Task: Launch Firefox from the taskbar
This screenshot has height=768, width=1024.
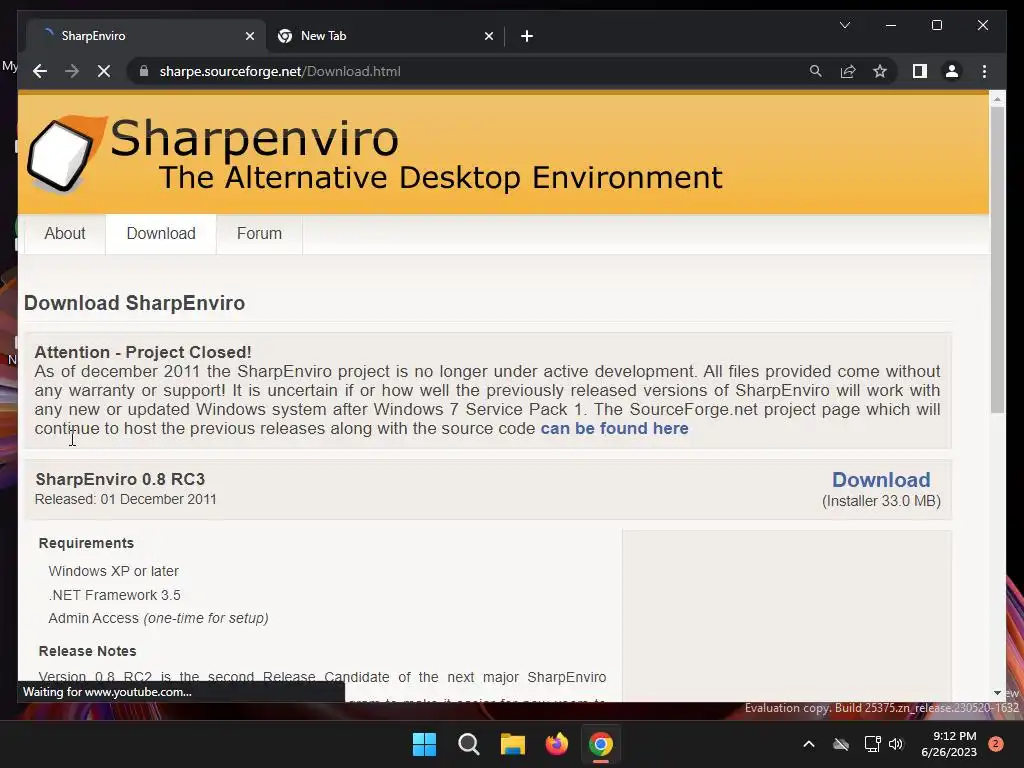Action: click(556, 744)
